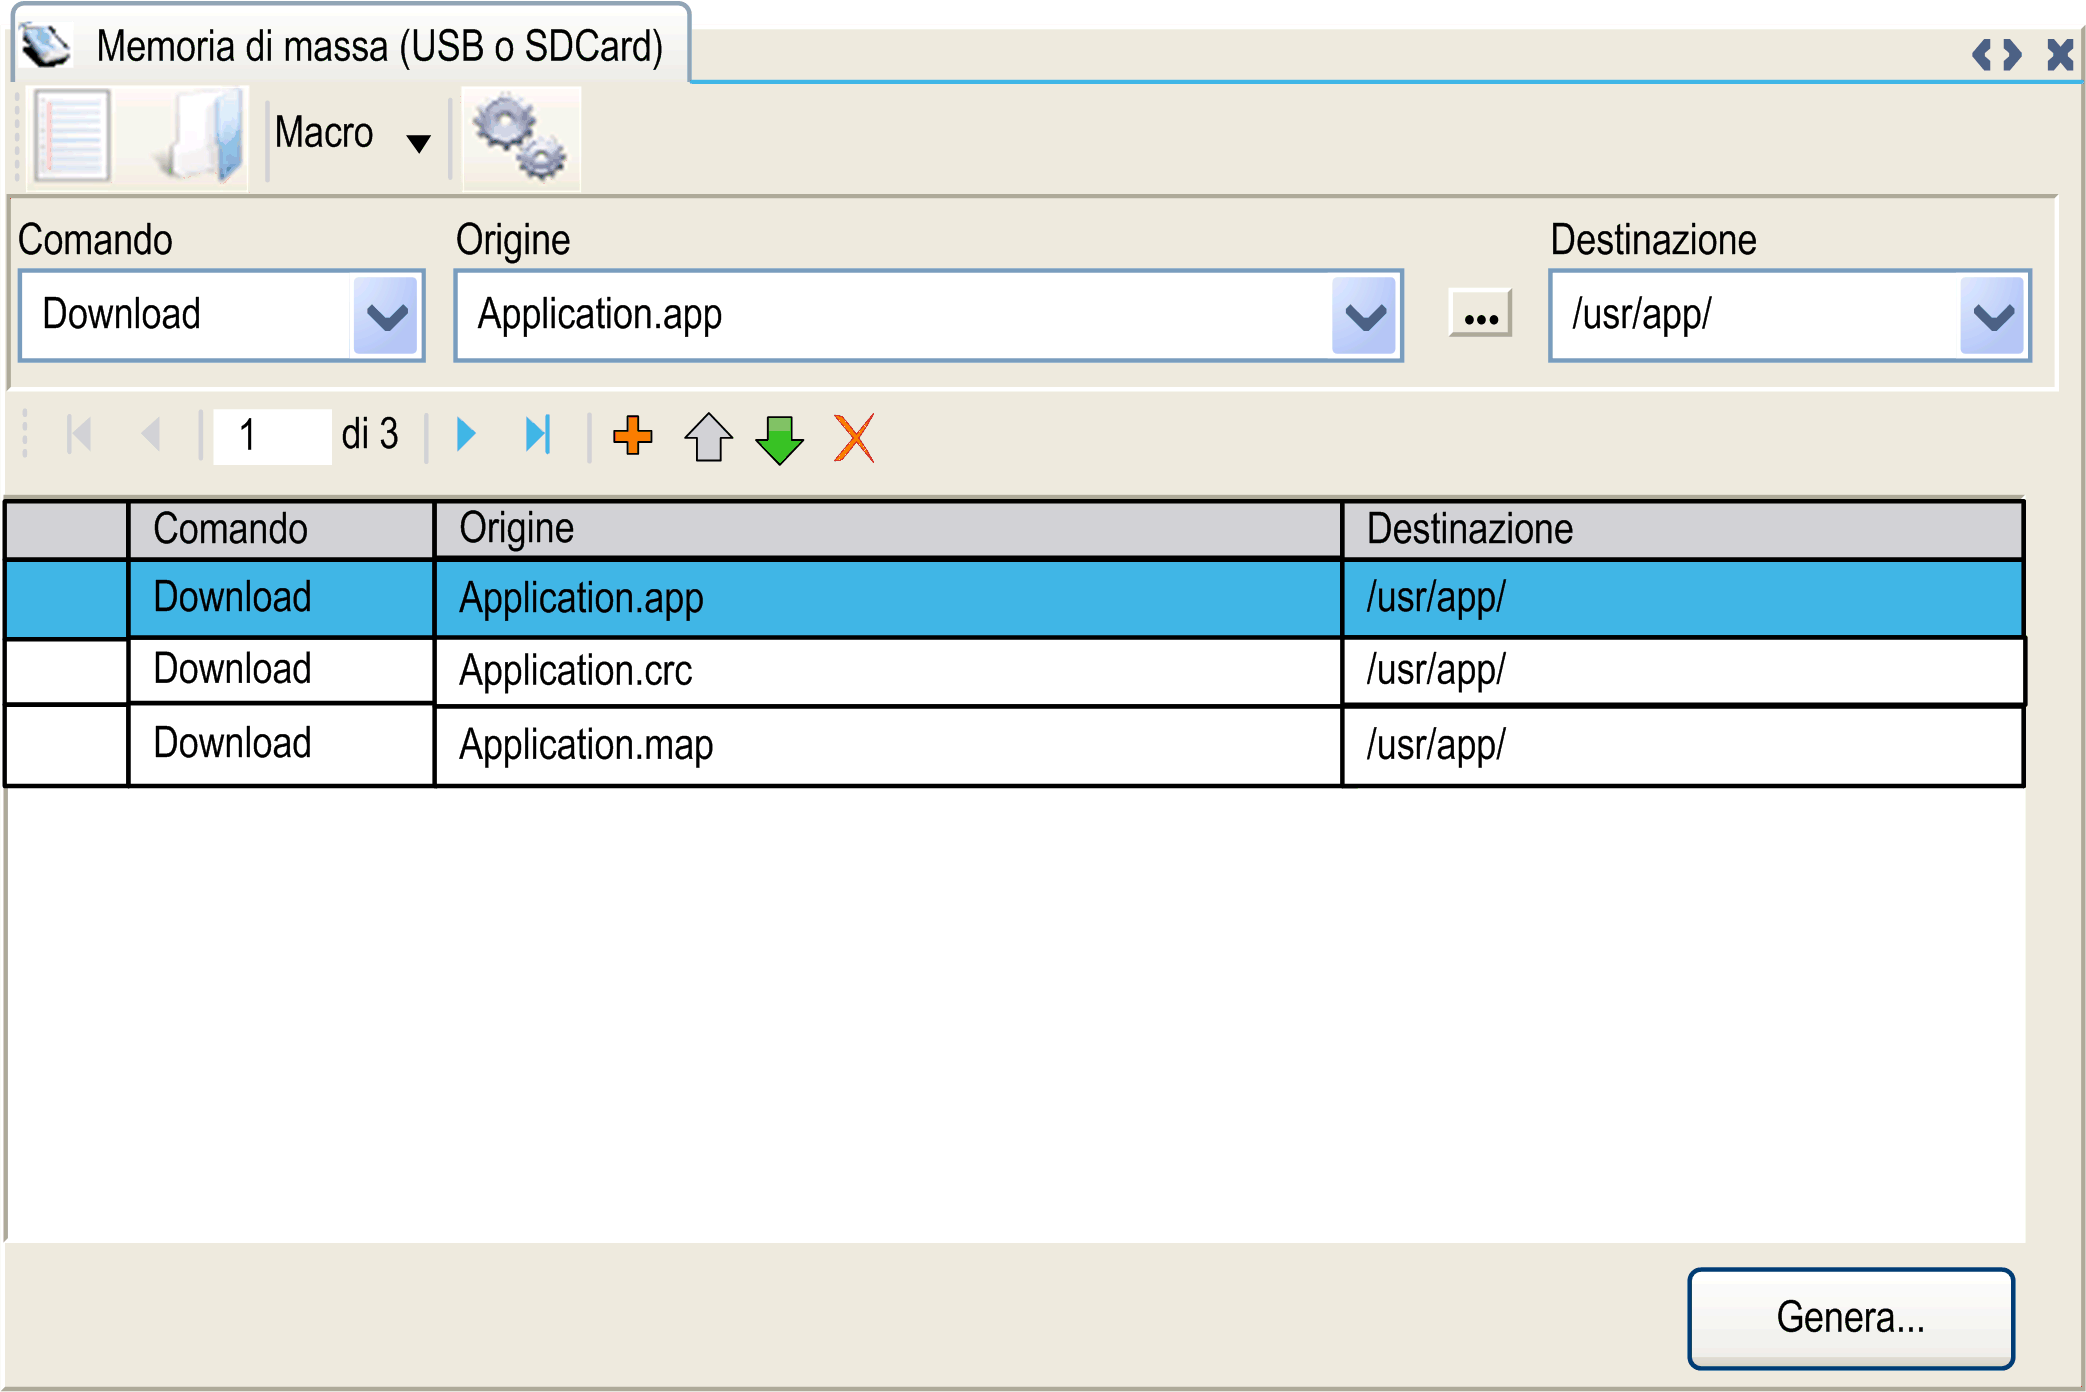Click the new script document icon
The width and height of the screenshot is (2086, 1392).
(x=71, y=136)
